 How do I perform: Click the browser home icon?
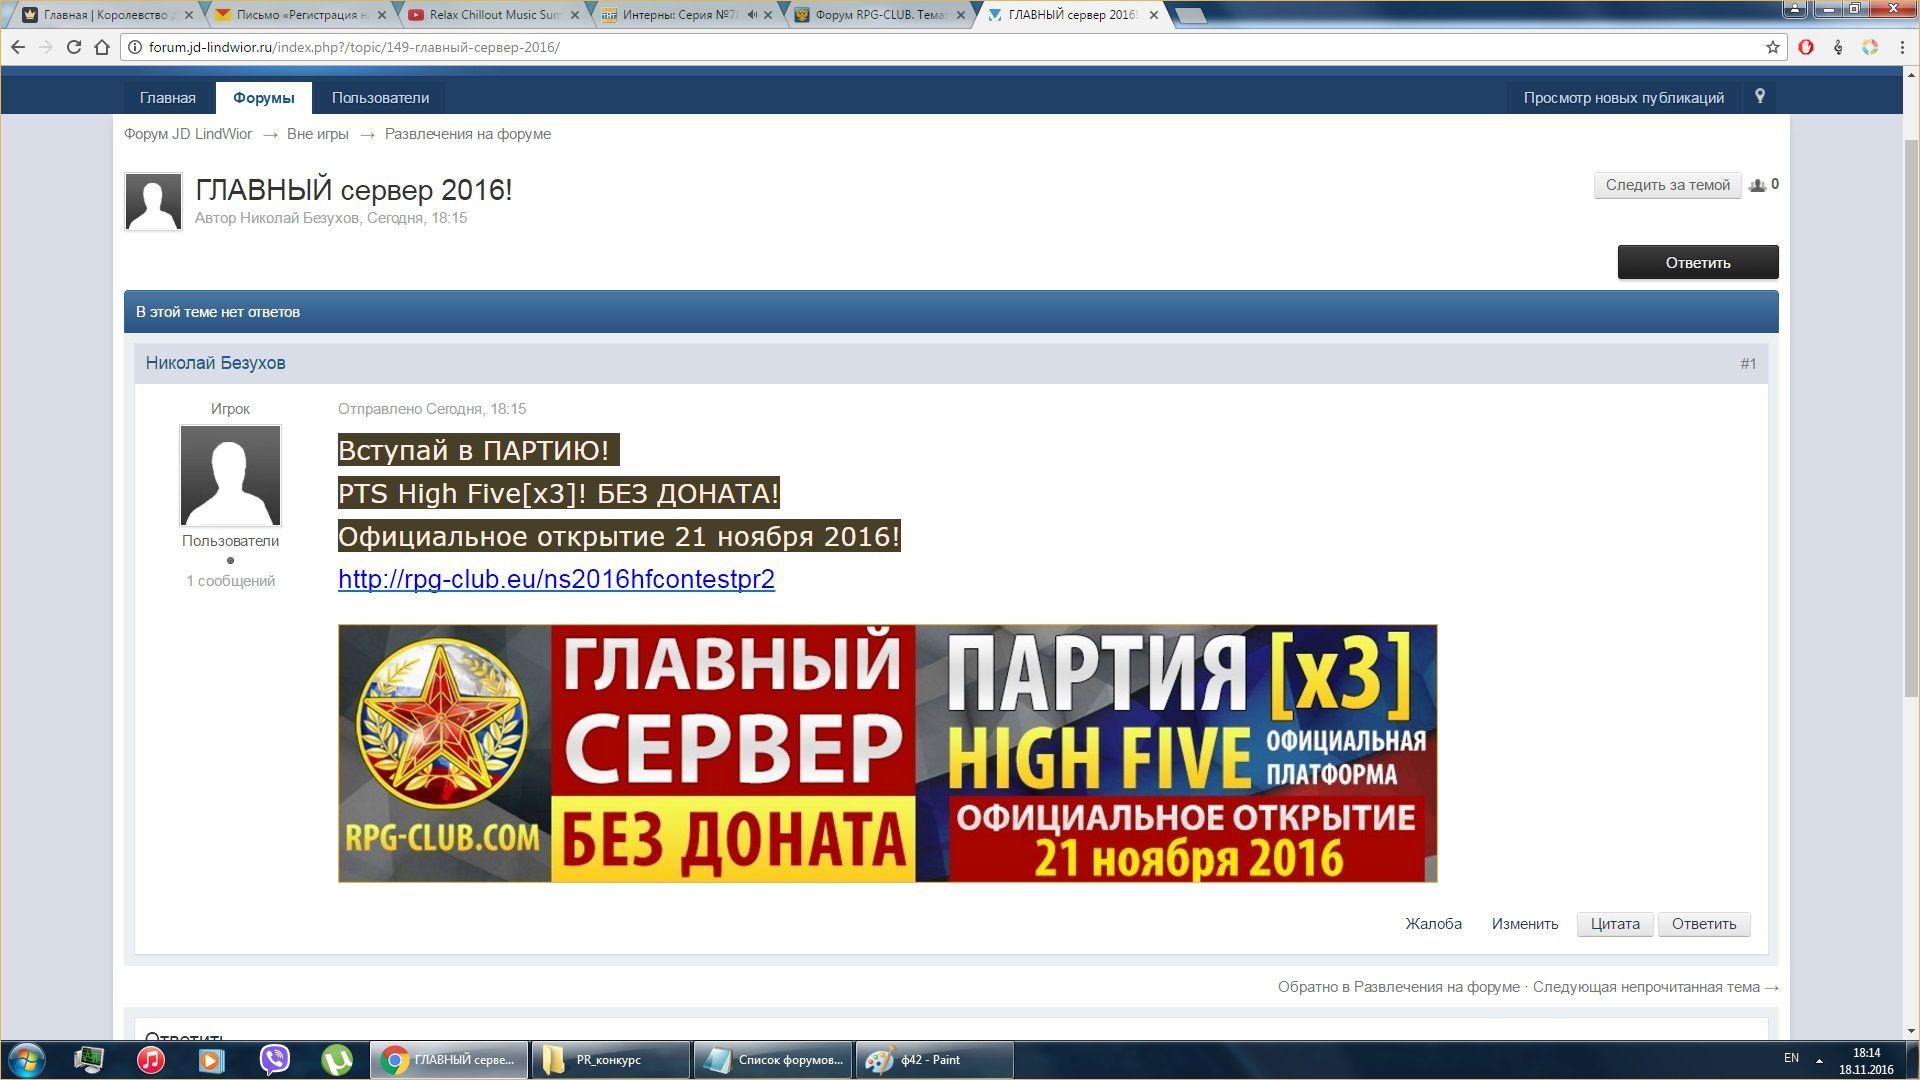[102, 47]
